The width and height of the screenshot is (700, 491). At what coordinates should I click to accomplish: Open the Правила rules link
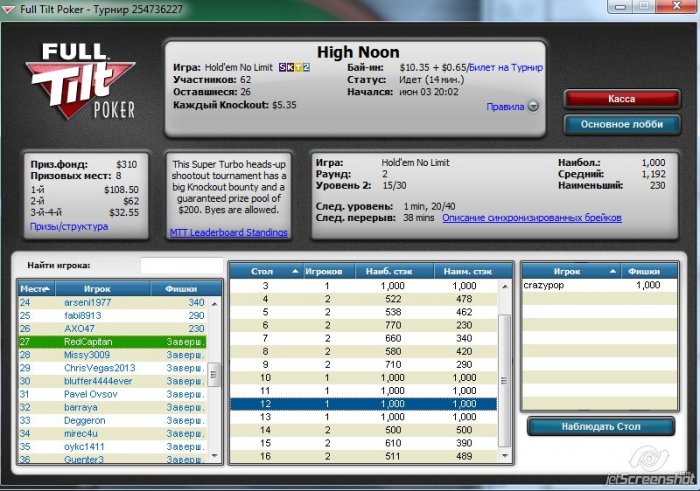click(x=505, y=107)
